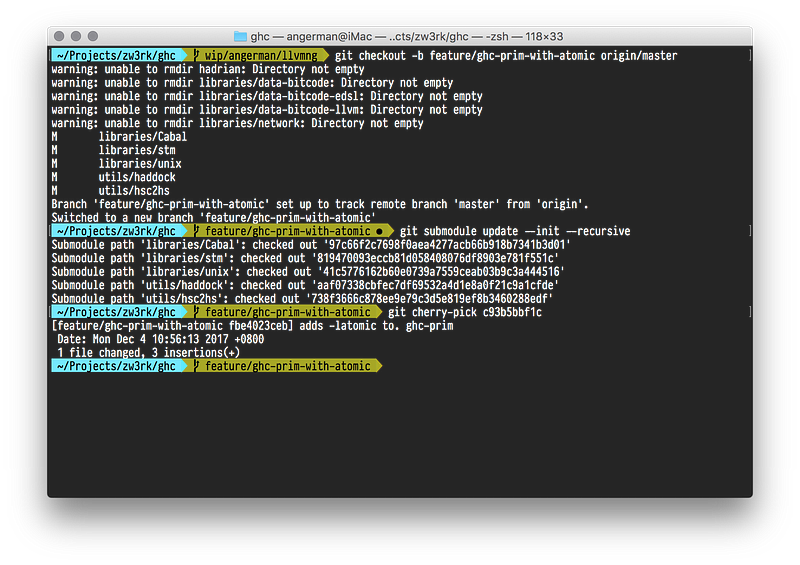Viewport: 800px width, 565px height.
Task: Click the dirty-state dot after feature/ghc-prim-with-atomic
Action: 379,231
